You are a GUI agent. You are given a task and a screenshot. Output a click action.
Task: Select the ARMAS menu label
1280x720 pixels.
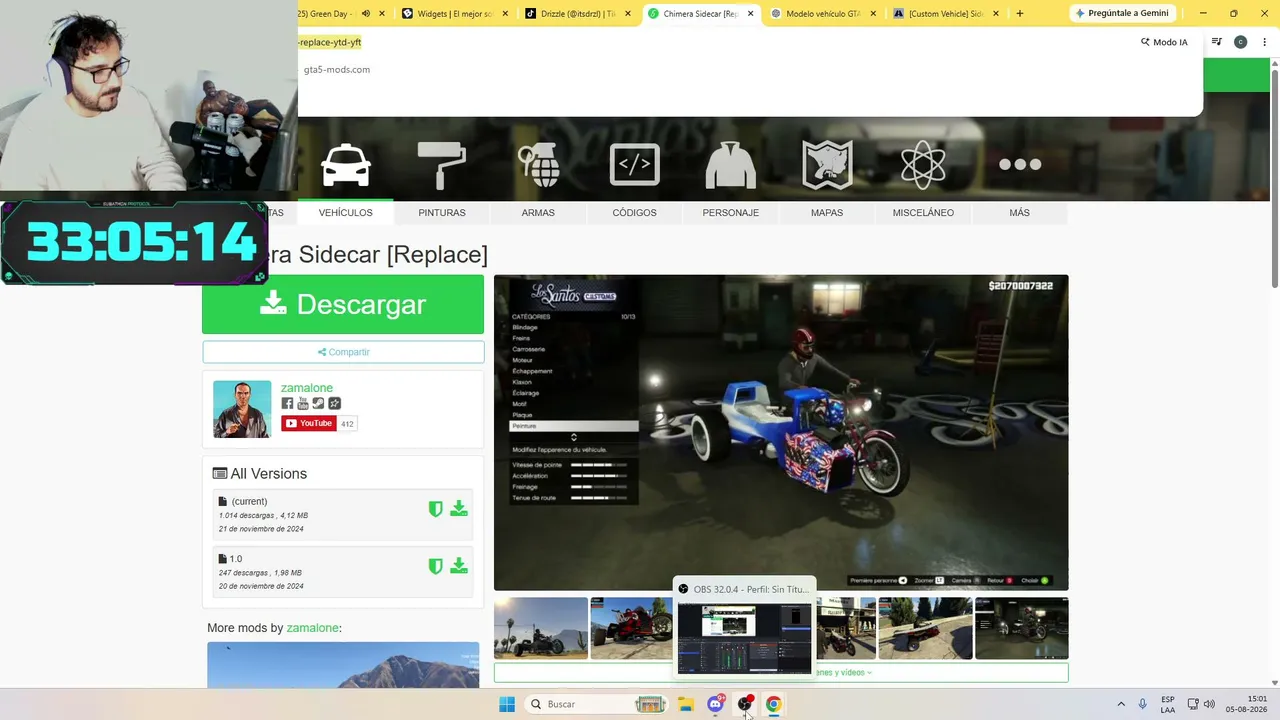point(538,213)
